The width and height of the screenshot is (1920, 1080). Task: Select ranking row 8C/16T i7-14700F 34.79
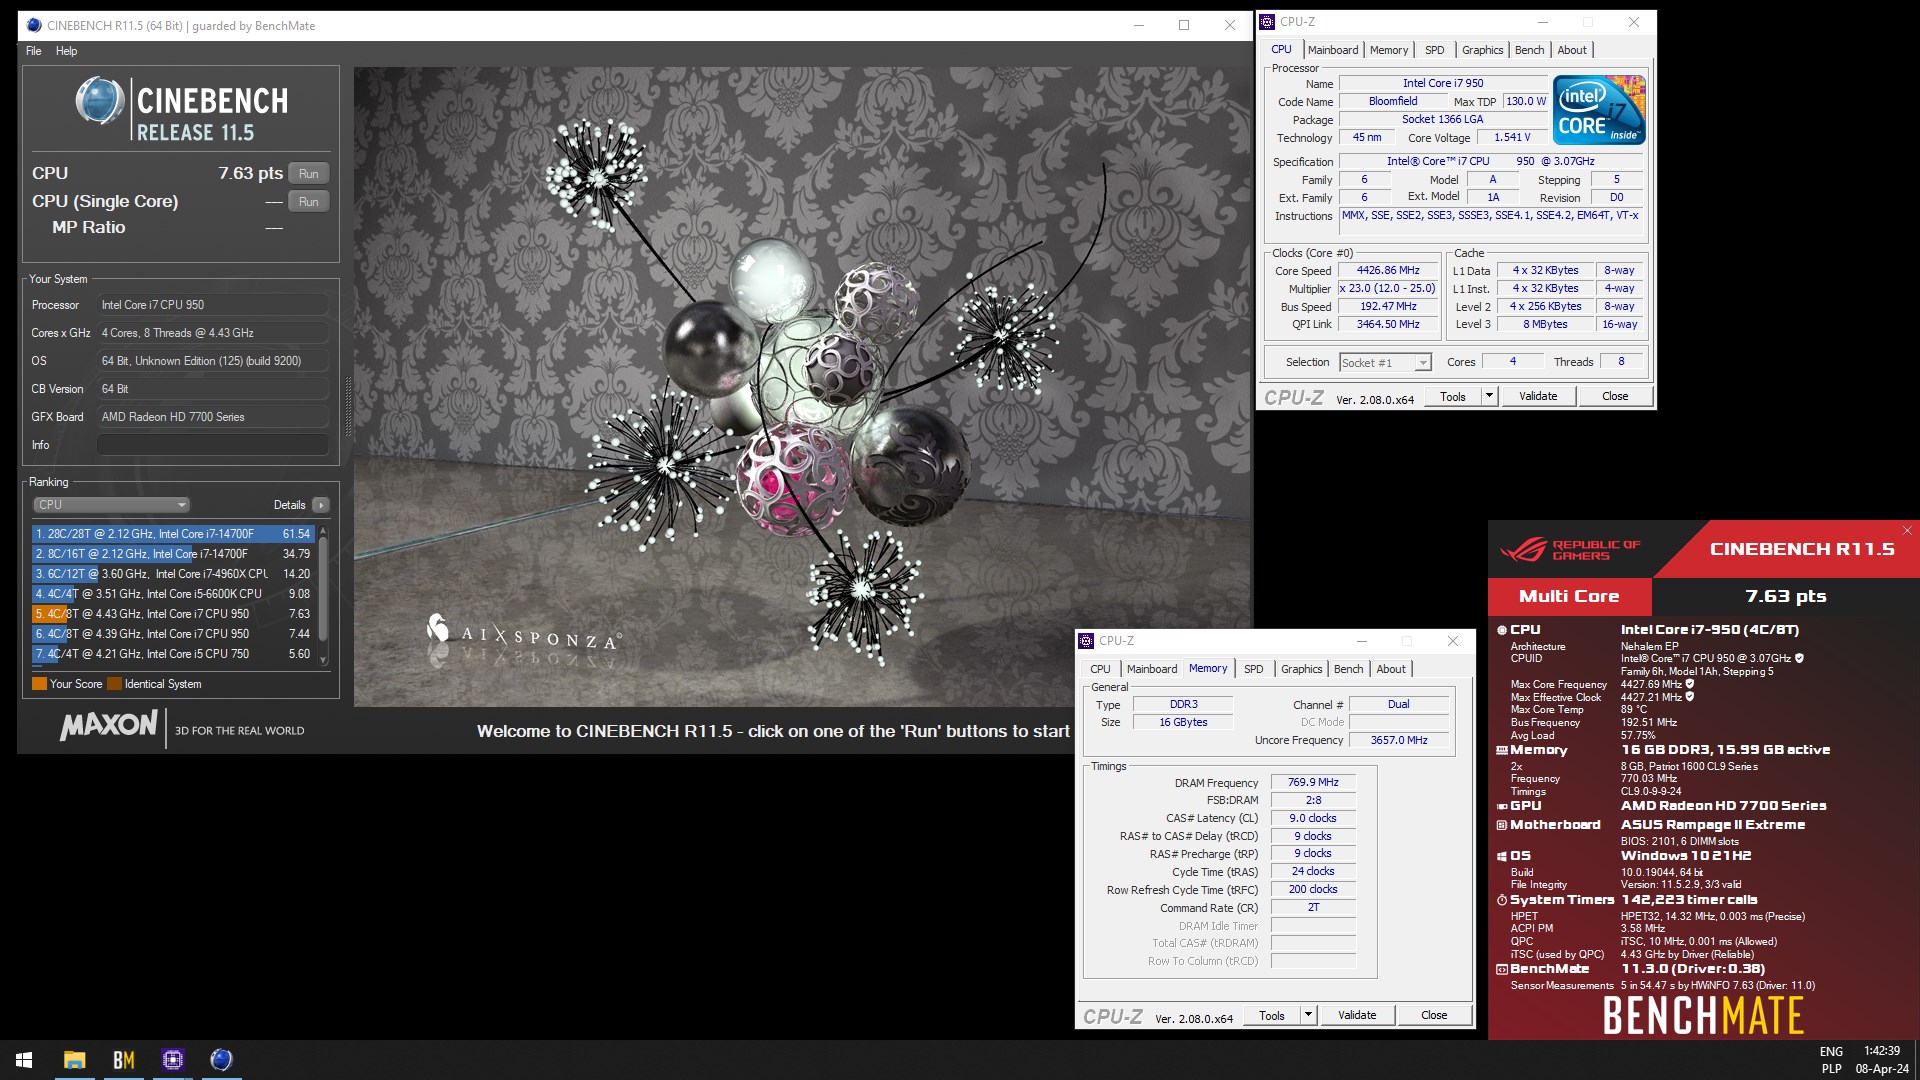tap(173, 554)
